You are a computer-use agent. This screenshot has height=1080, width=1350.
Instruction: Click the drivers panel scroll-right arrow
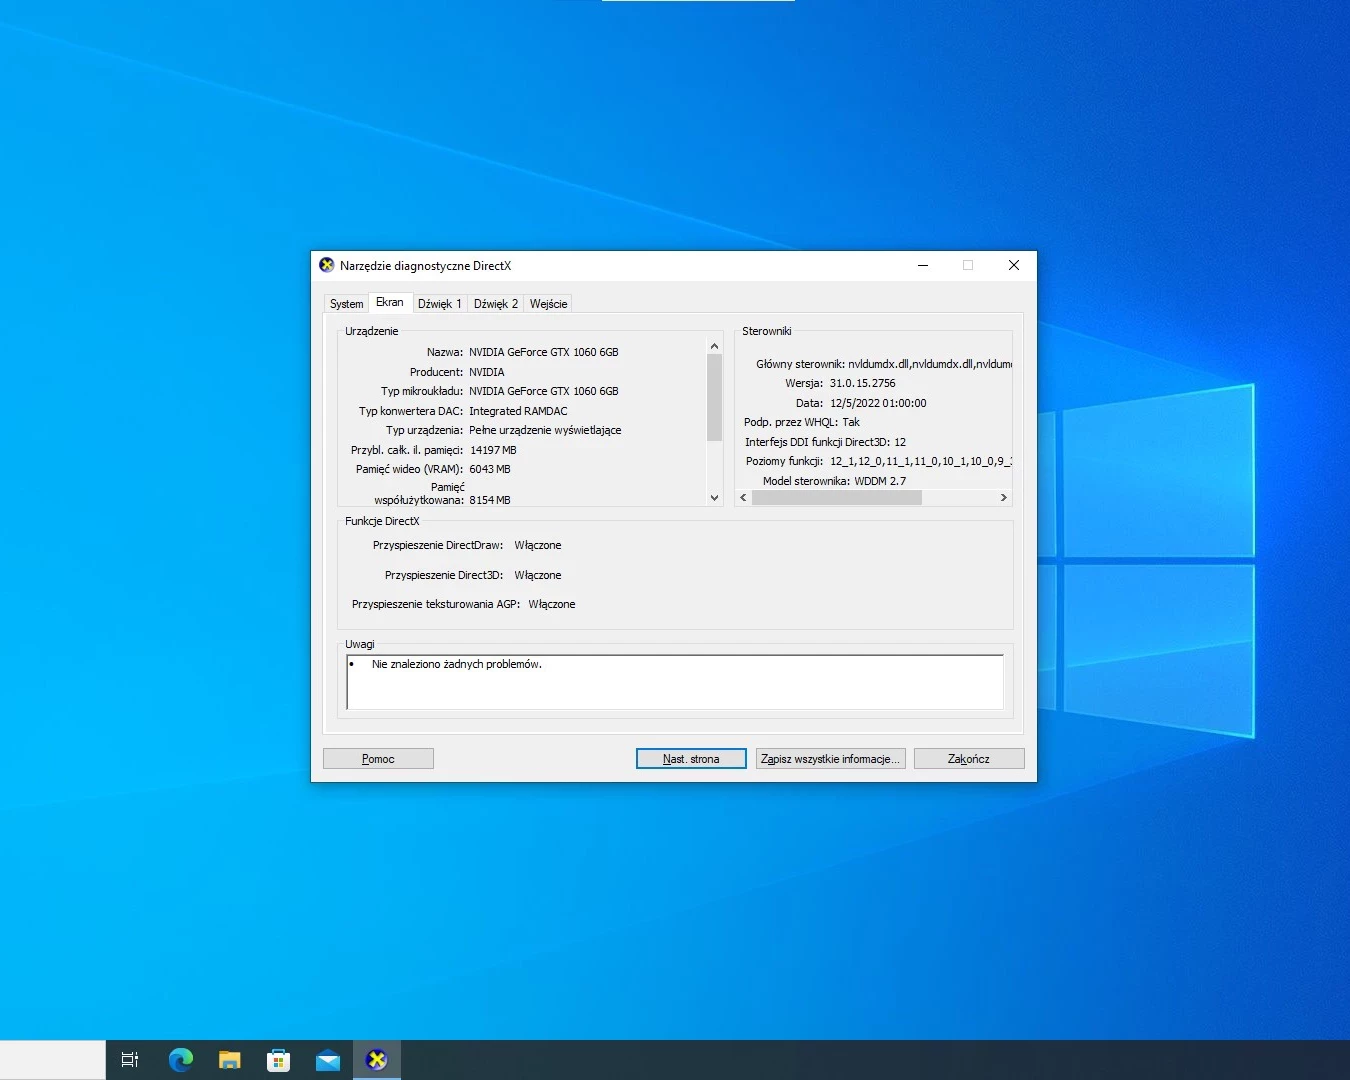tap(1004, 497)
